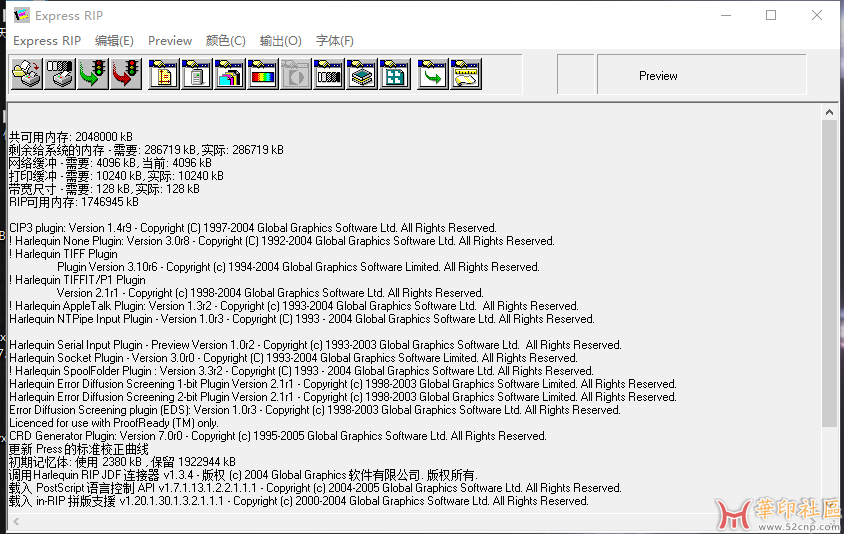Open Calibration Manager grayscale strip window icon
This screenshot has height=534, width=844.
pos(329,74)
